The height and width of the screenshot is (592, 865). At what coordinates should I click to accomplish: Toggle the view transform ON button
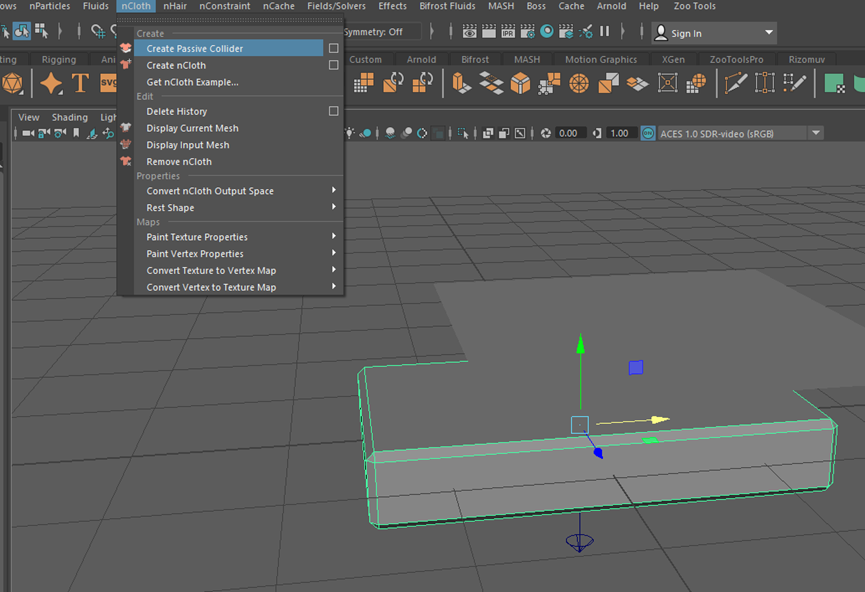[648, 133]
